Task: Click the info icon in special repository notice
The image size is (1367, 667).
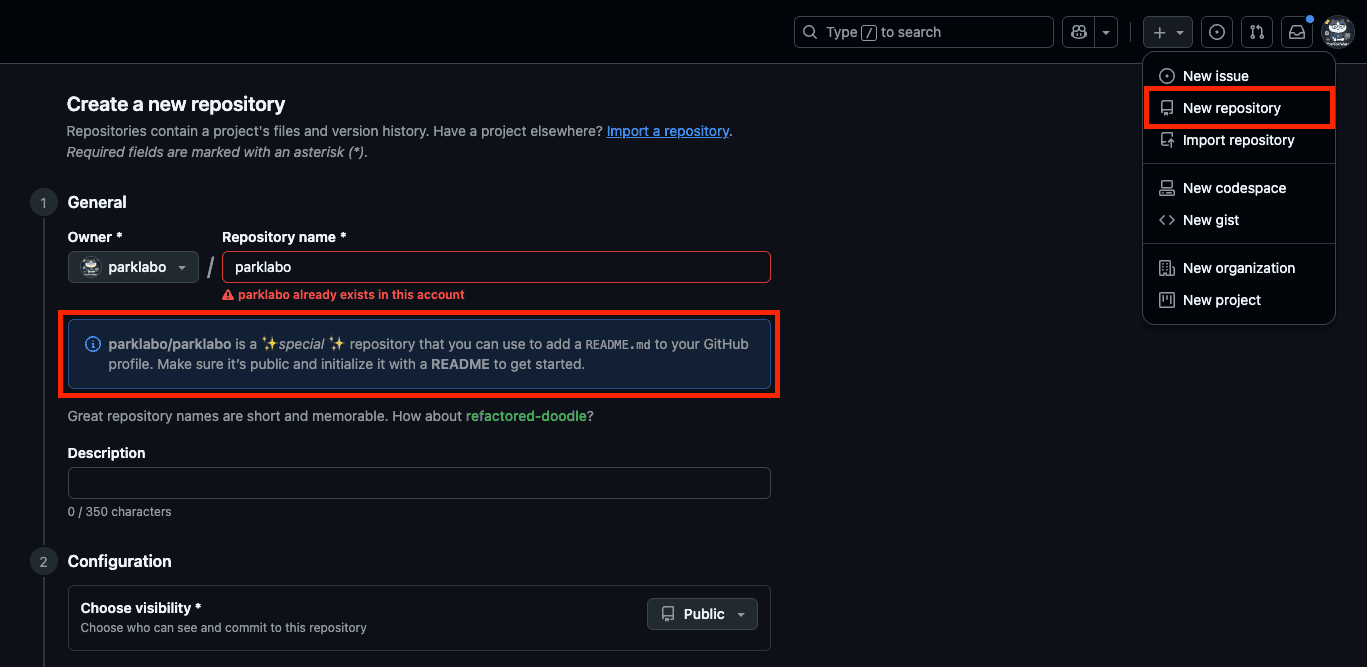Action: point(93,344)
